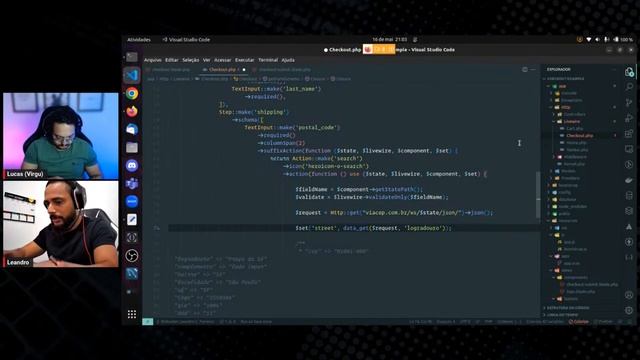Click the brackets activity bar icon
This screenshot has height=360, width=640.
pos(629,258)
